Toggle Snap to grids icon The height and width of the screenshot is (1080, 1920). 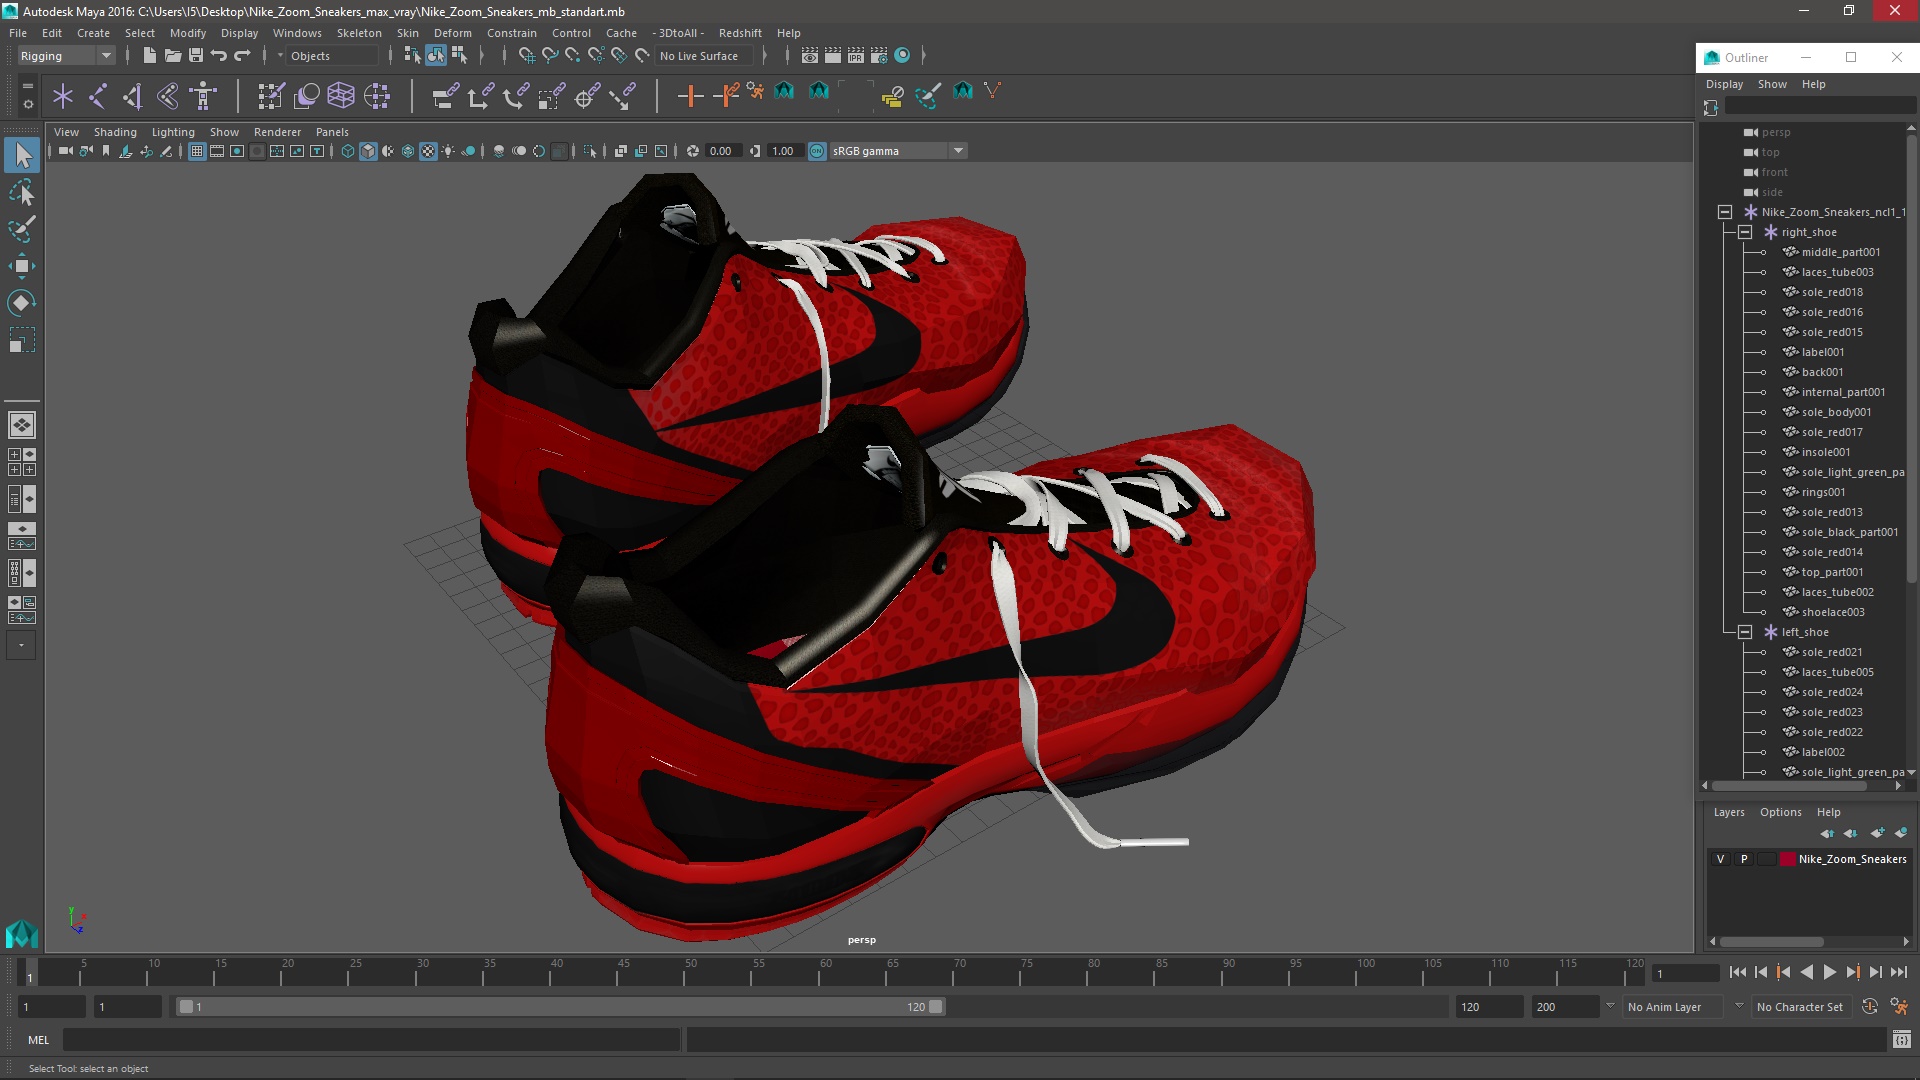(526, 56)
